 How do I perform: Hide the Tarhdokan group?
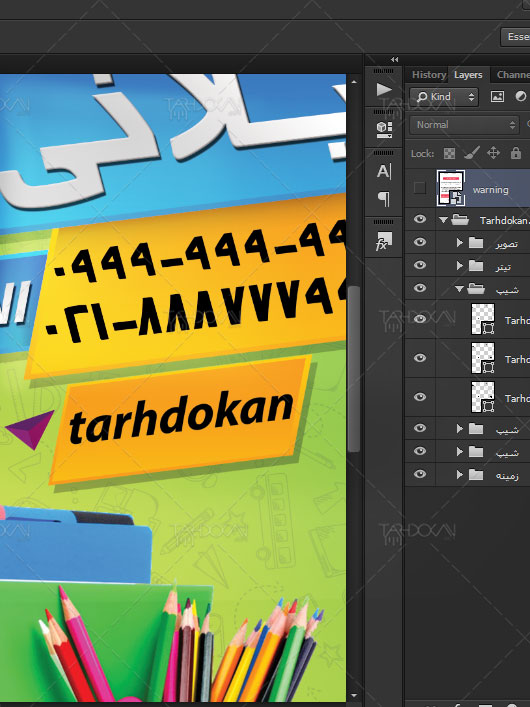coord(420,219)
